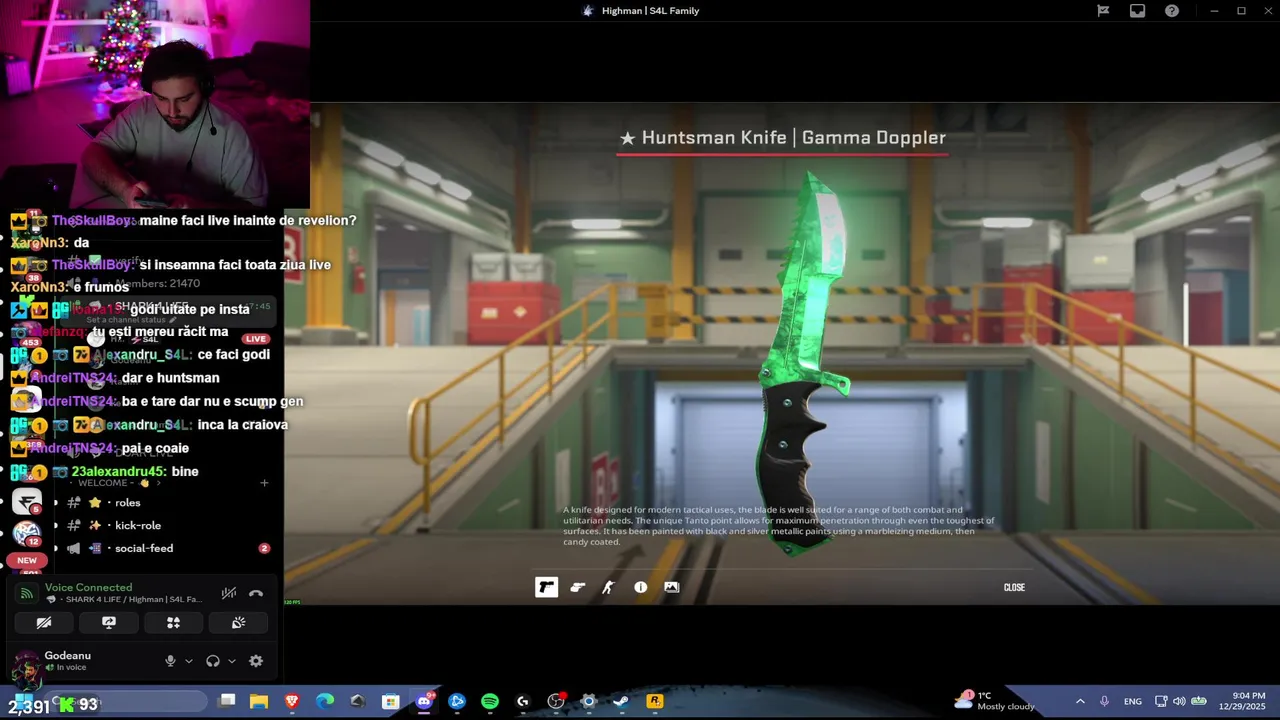This screenshot has height=720, width=1280.
Task: Open the soundboard button
Action: tap(238, 622)
